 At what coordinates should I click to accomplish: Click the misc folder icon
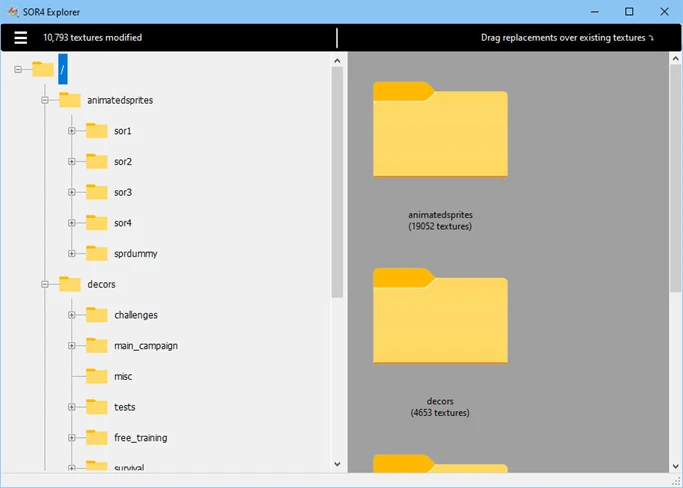pyautogui.click(x=97, y=376)
